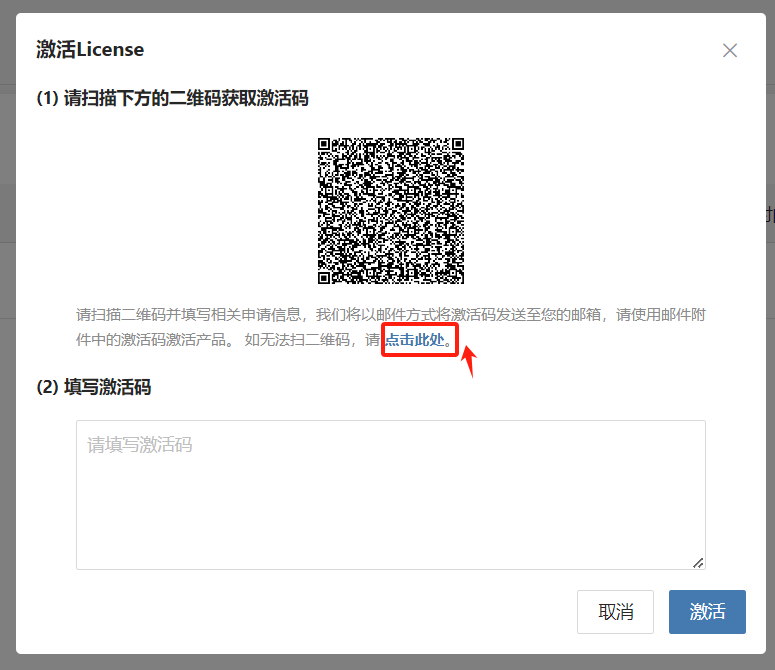The height and width of the screenshot is (670, 775).
Task: Click the activation QR code image
Action: click(390, 211)
